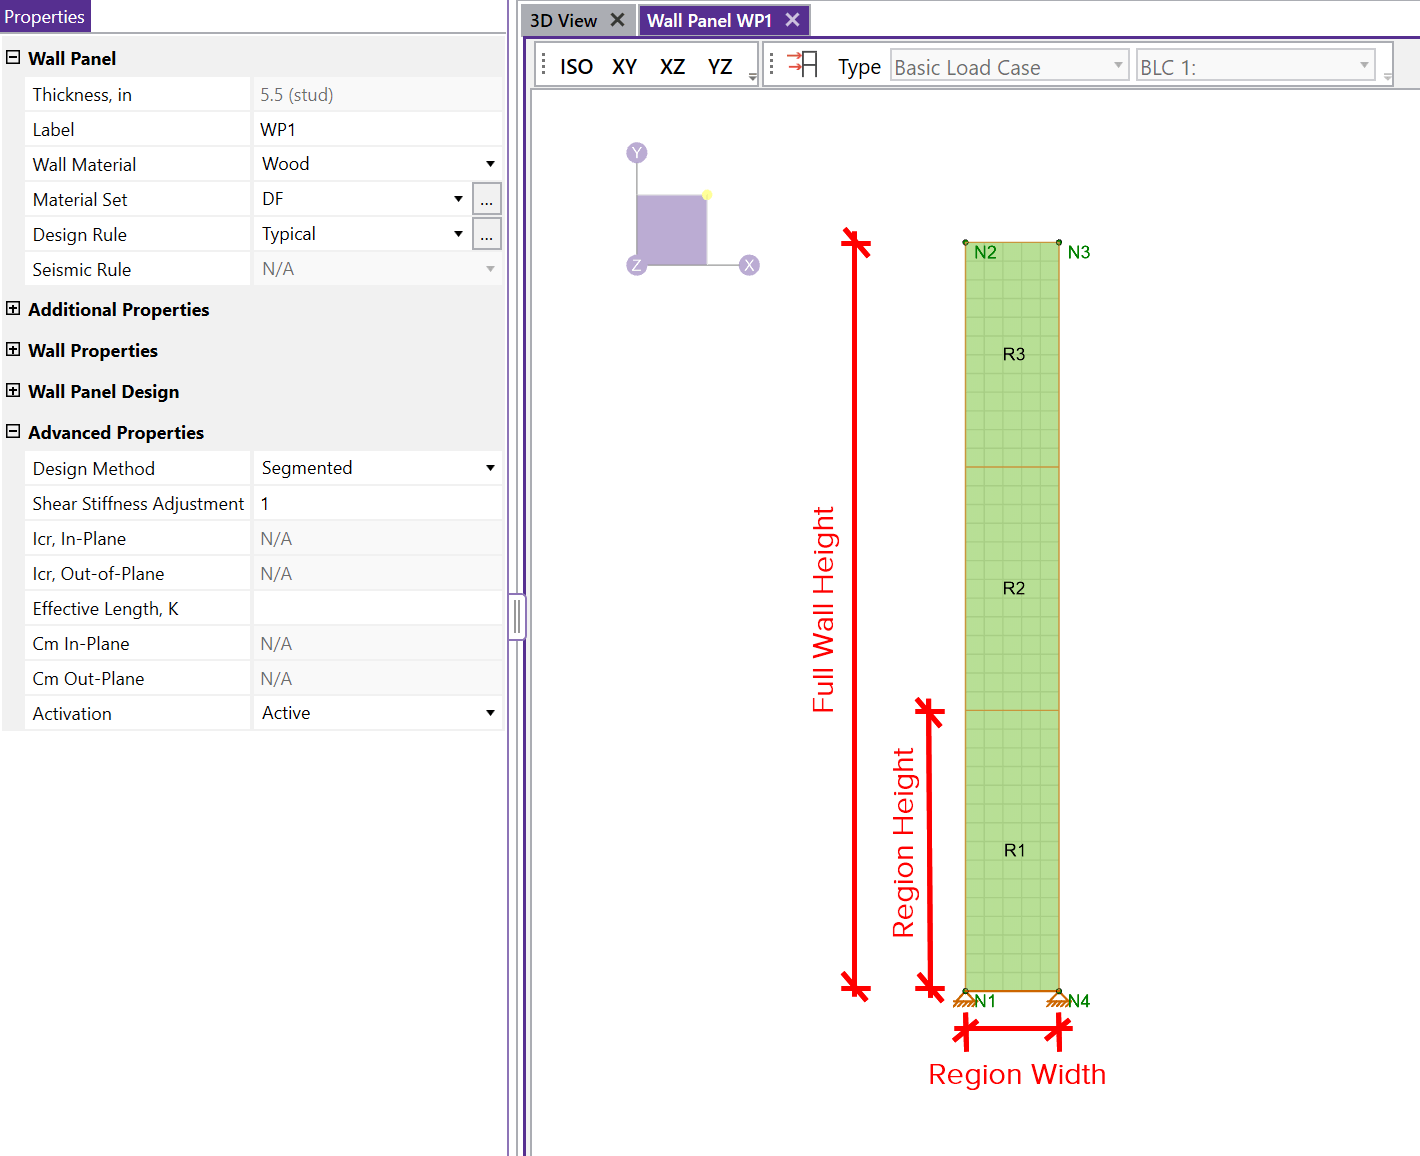
Task: Close the Wall Panel WP1 tab
Action: click(792, 20)
